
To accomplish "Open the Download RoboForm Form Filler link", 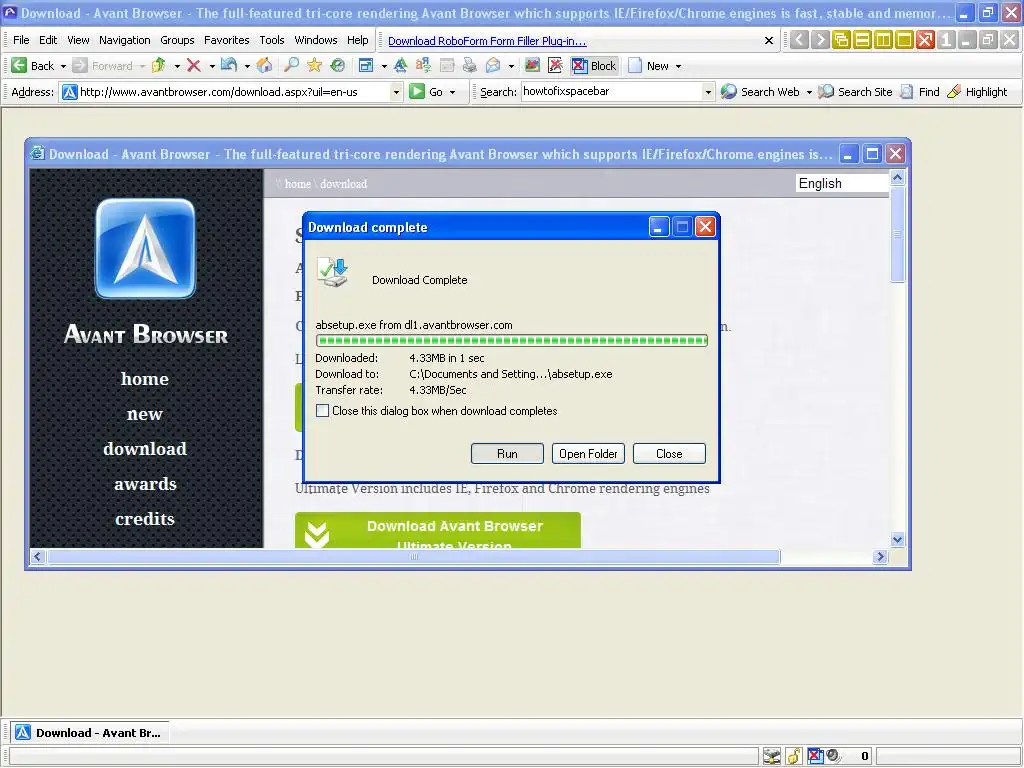I will 487,41.
